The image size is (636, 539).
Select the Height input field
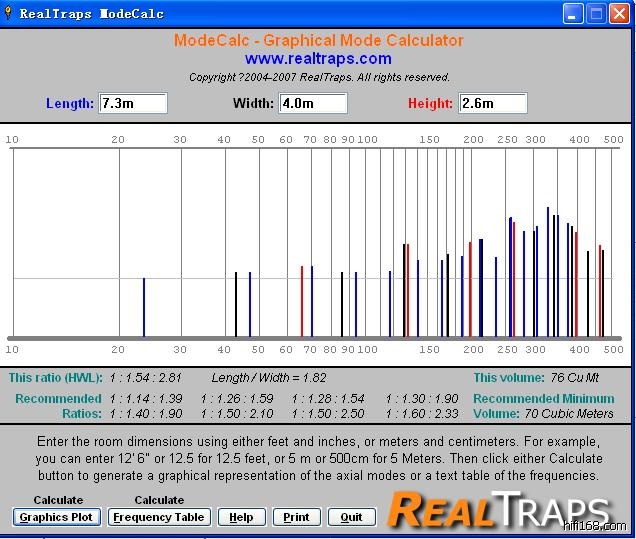tap(492, 103)
